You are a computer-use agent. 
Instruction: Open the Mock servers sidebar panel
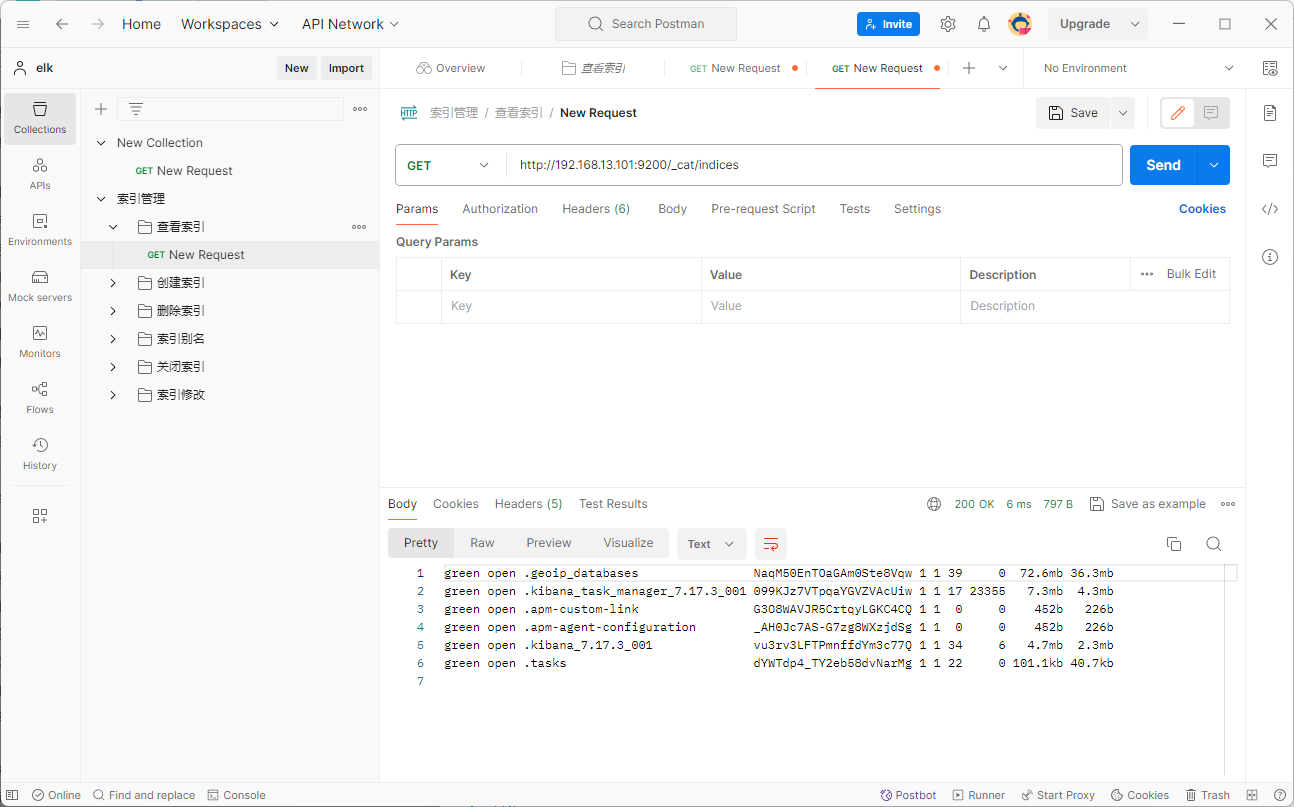pos(40,286)
